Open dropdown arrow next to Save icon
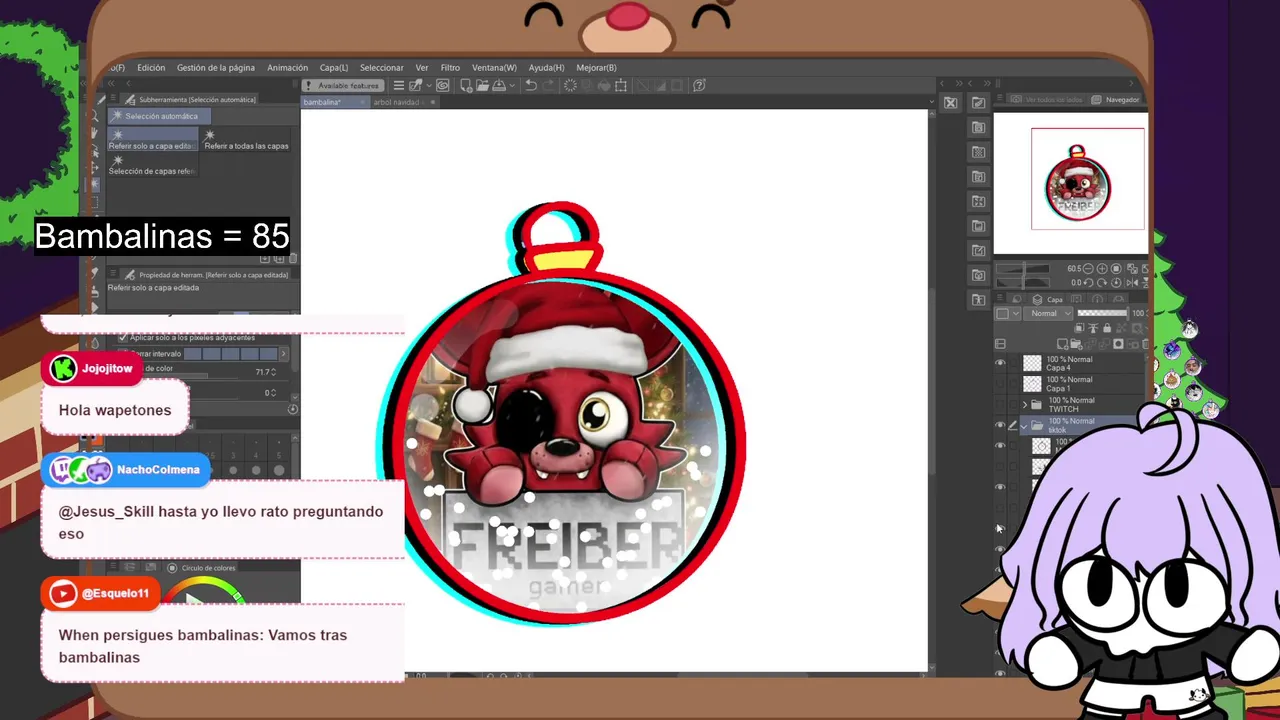The height and width of the screenshot is (720, 1280). point(513,85)
